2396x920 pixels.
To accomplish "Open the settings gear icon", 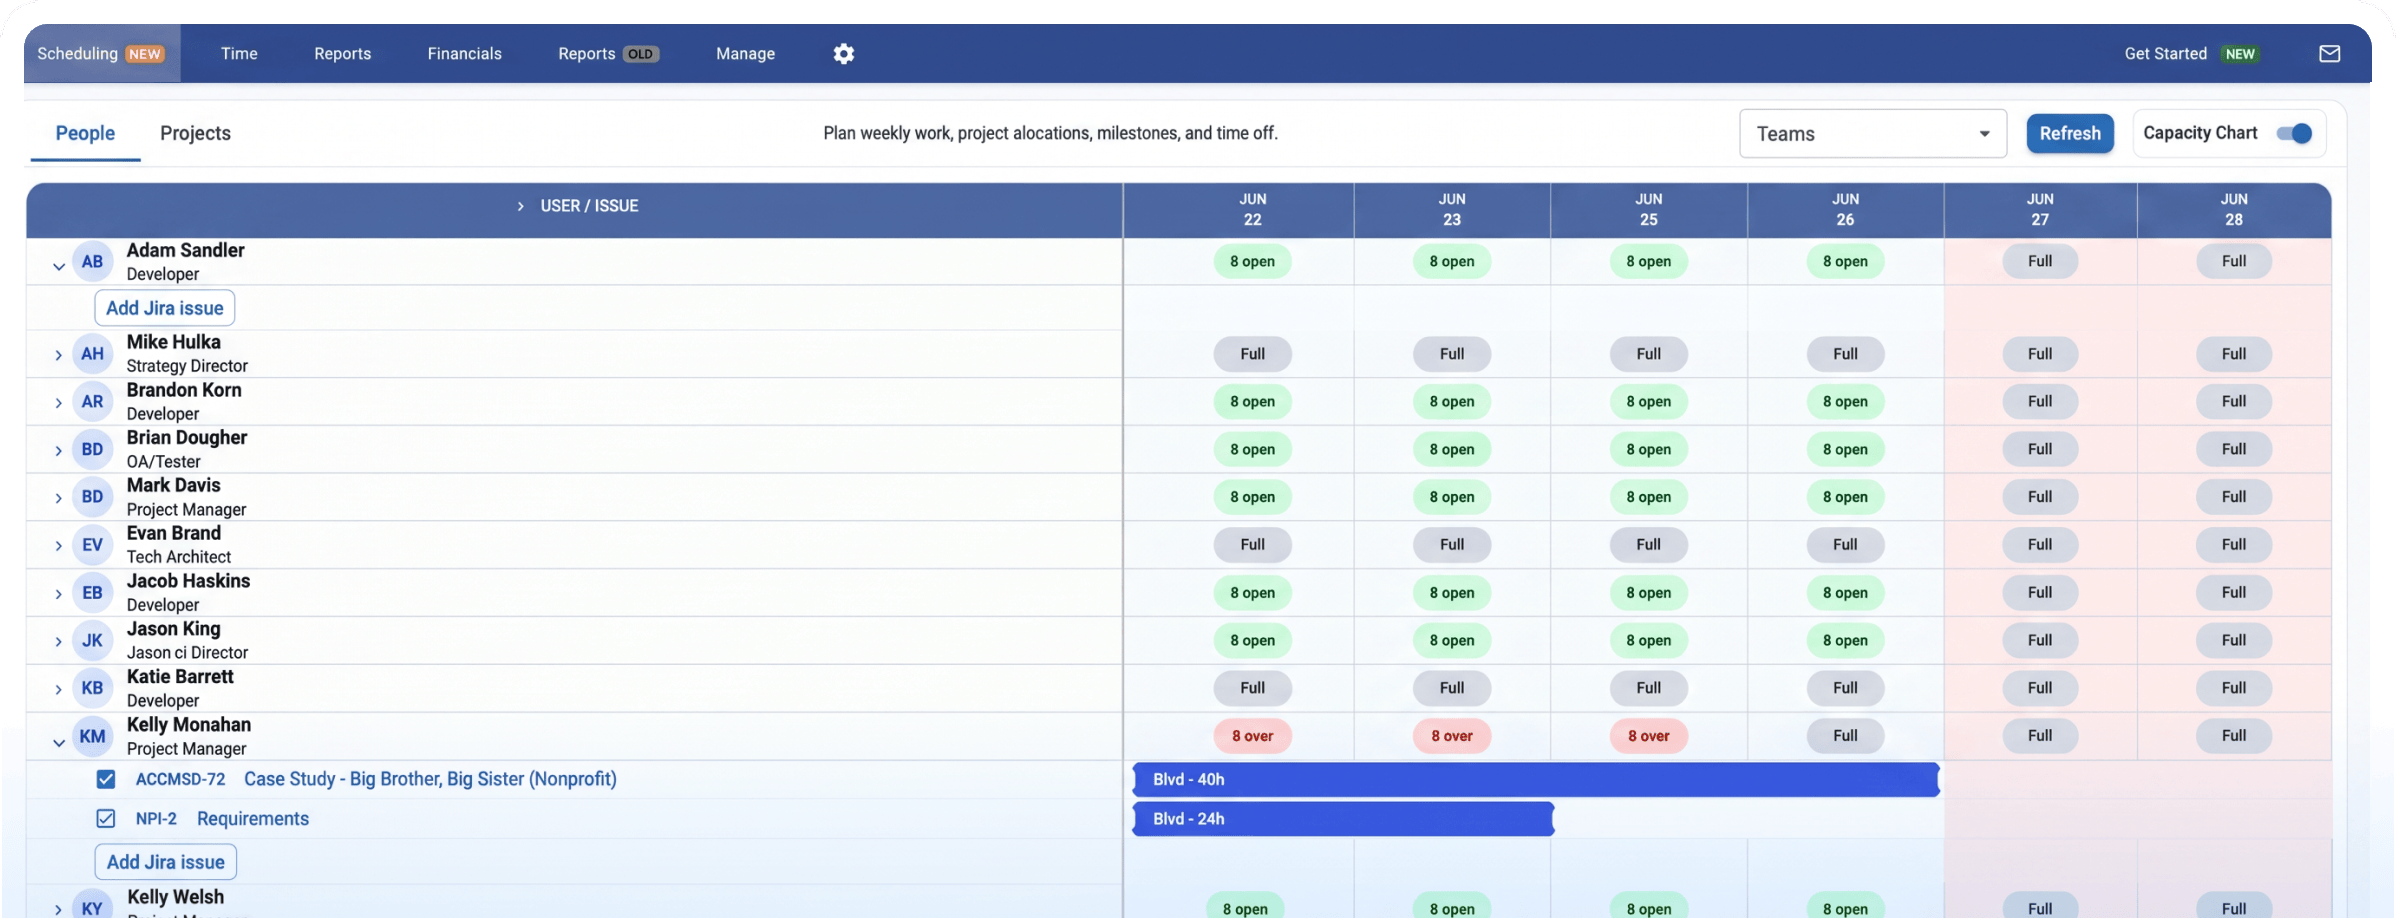I will pyautogui.click(x=844, y=54).
